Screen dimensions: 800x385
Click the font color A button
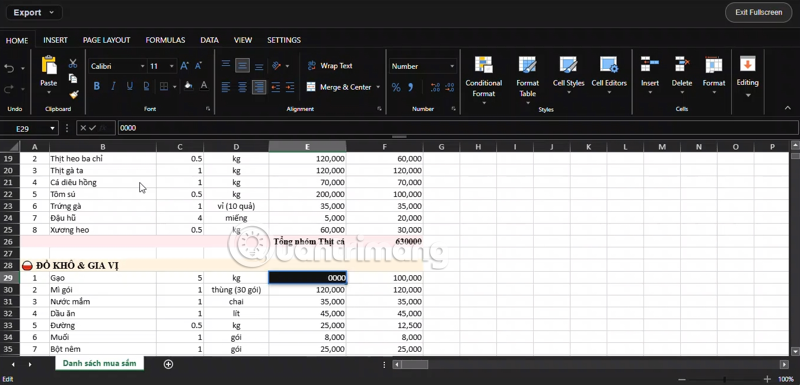pyautogui.click(x=204, y=86)
